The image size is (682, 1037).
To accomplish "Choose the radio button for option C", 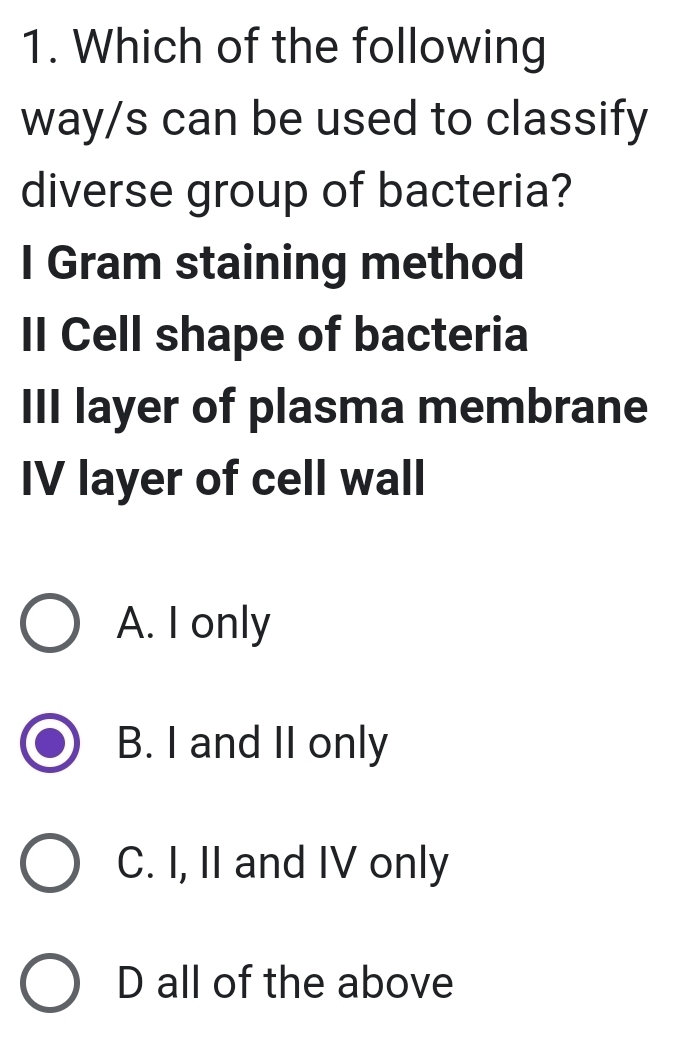I will coord(49,864).
